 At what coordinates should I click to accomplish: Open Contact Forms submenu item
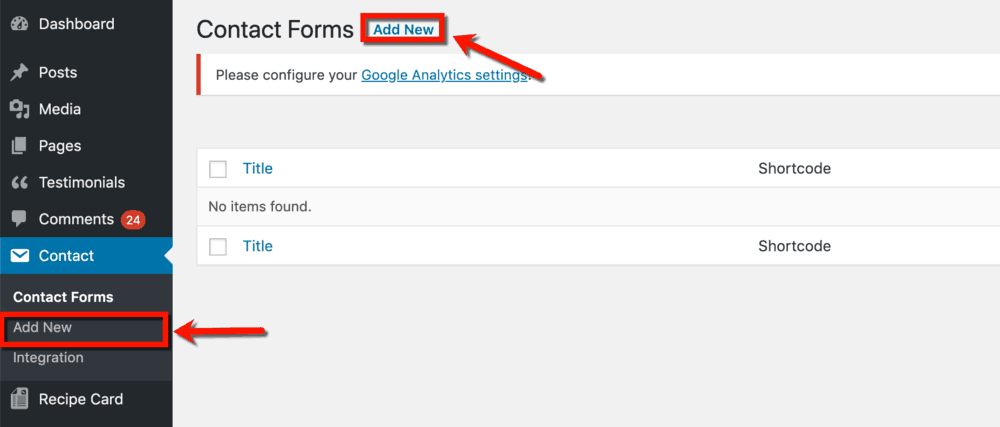pyautogui.click(x=63, y=297)
